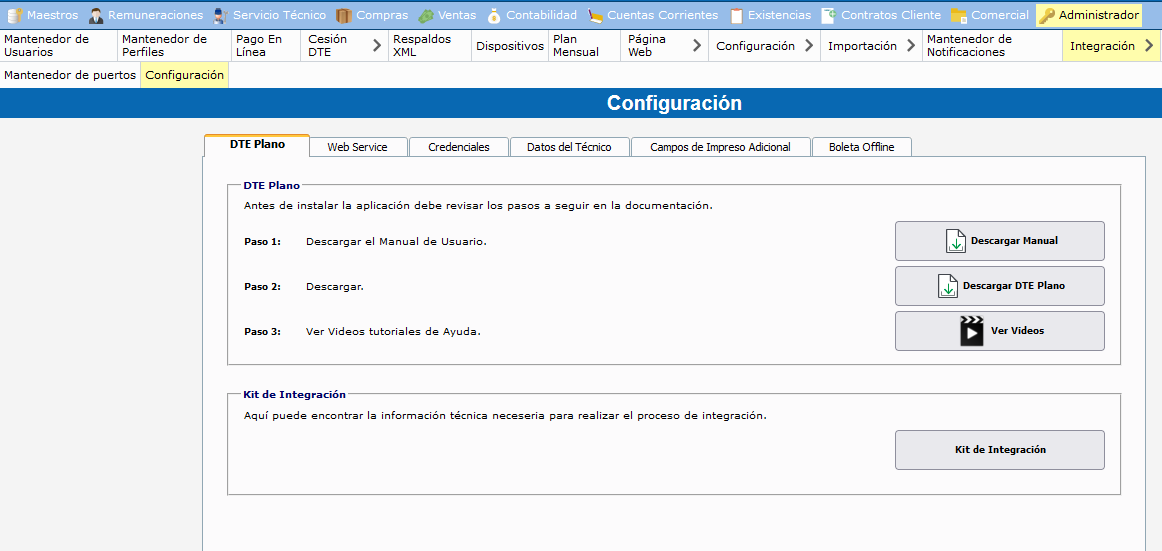Click the 'Paso 3:' label
Screen dimensions: 1162x551
point(262,332)
